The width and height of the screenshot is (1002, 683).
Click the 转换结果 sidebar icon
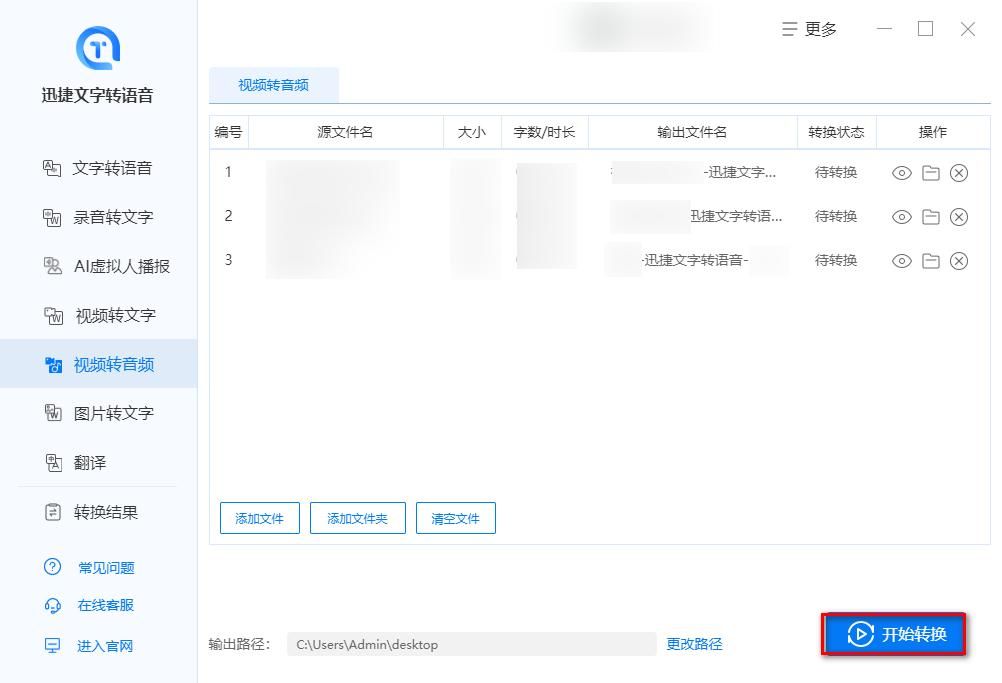53,512
